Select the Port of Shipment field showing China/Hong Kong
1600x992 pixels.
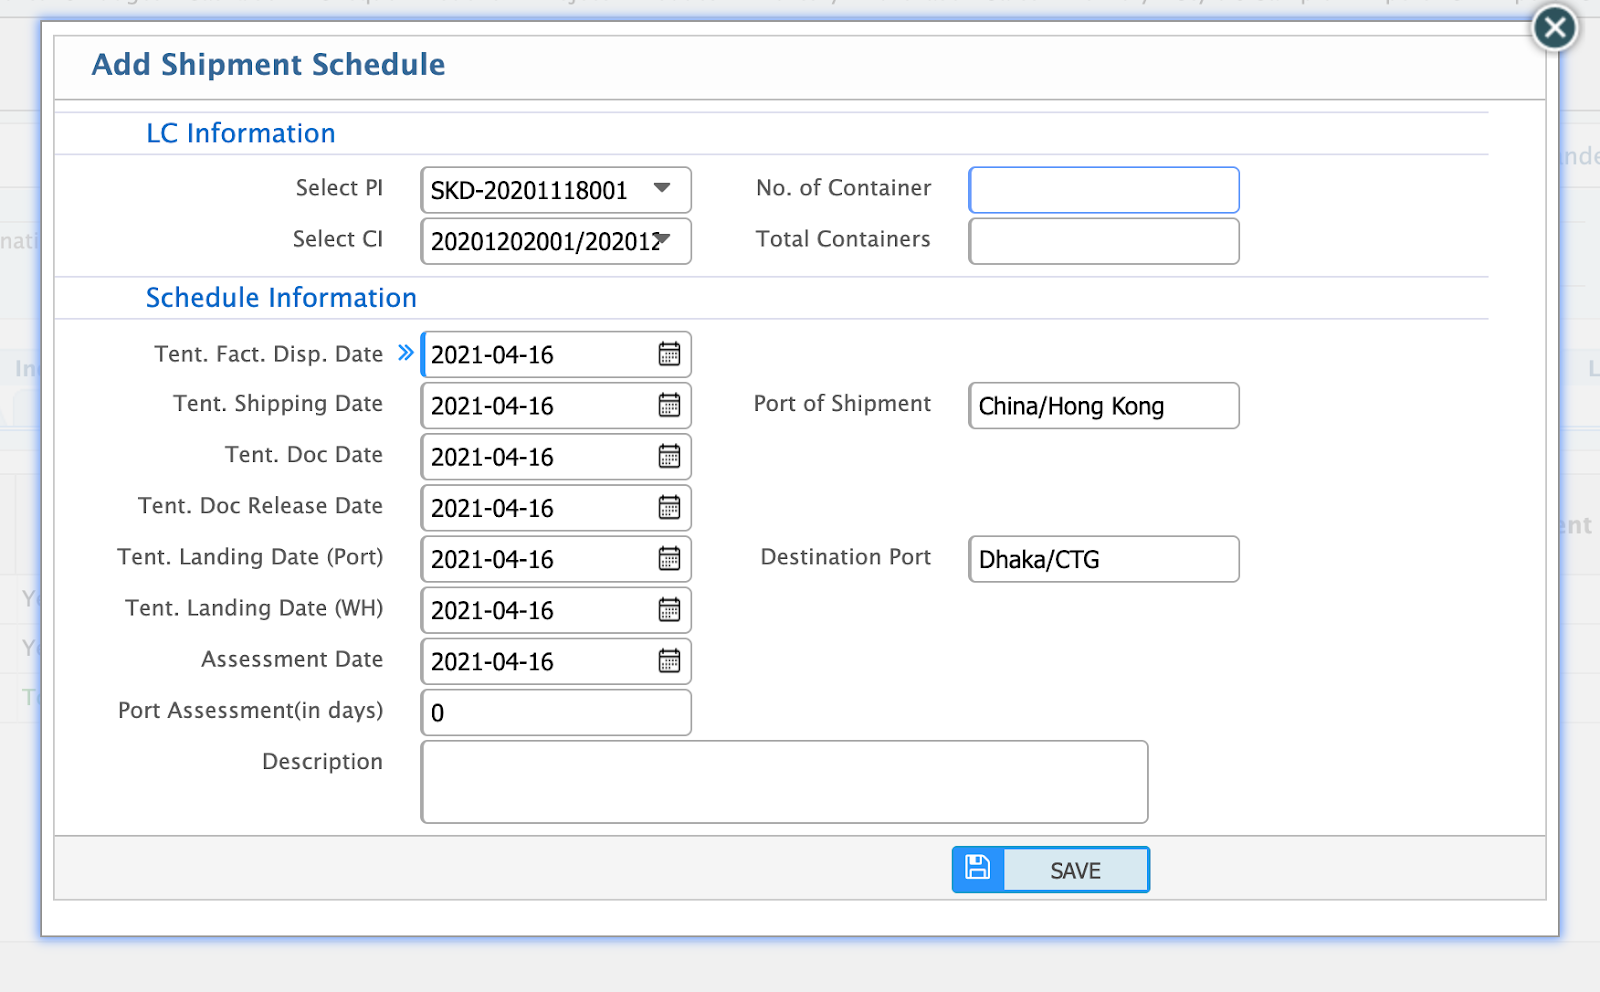tap(1103, 406)
